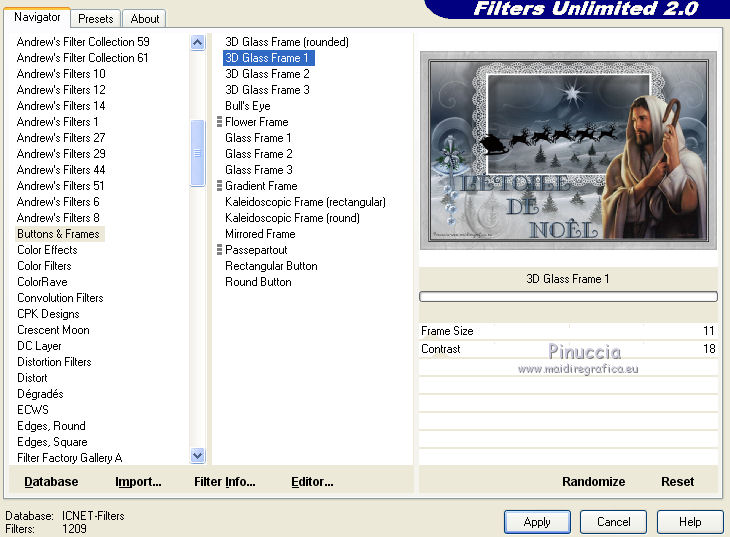The width and height of the screenshot is (730, 537).
Task: Select Rectangular Button filter
Action: [271, 266]
